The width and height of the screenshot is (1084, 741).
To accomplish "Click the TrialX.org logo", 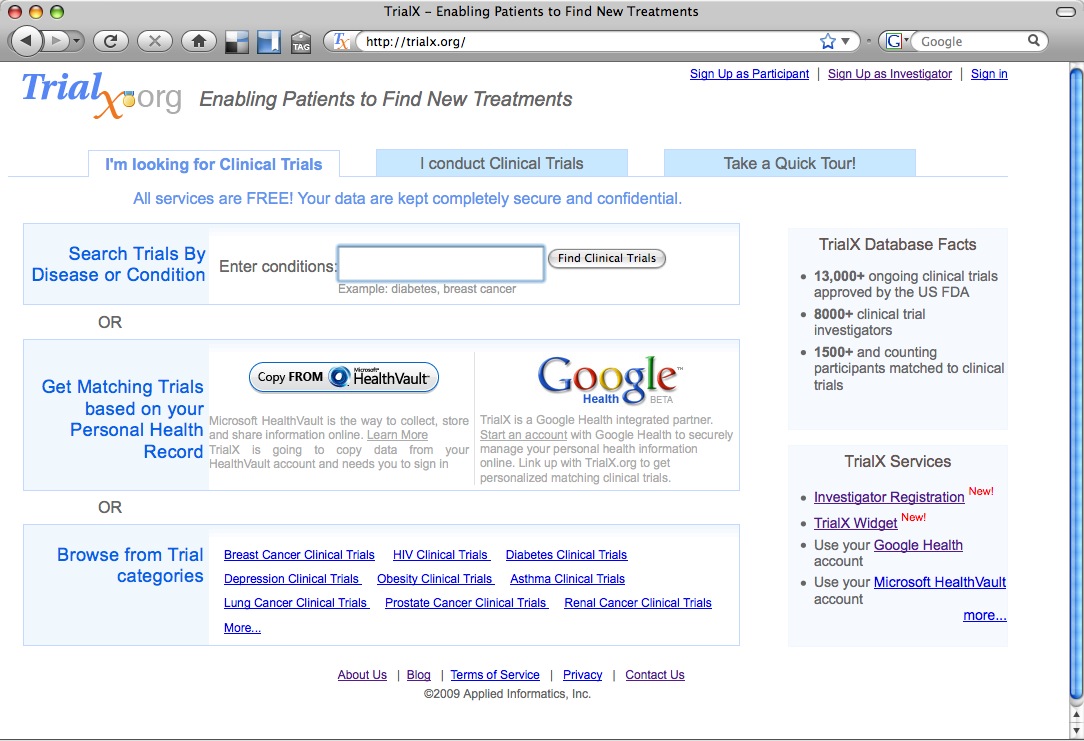I will pyautogui.click(x=102, y=95).
